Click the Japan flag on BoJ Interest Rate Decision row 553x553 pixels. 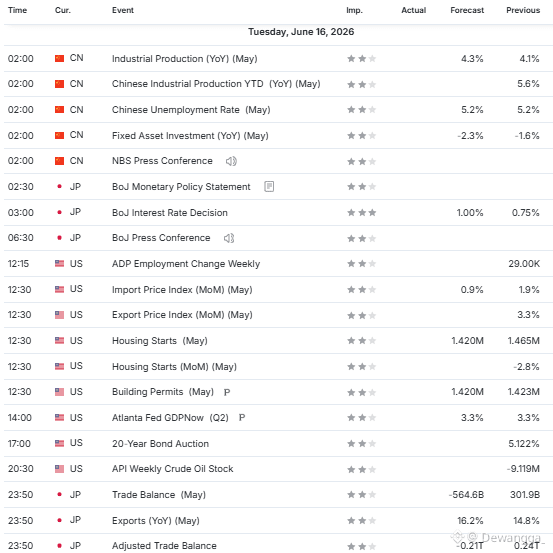[60, 212]
